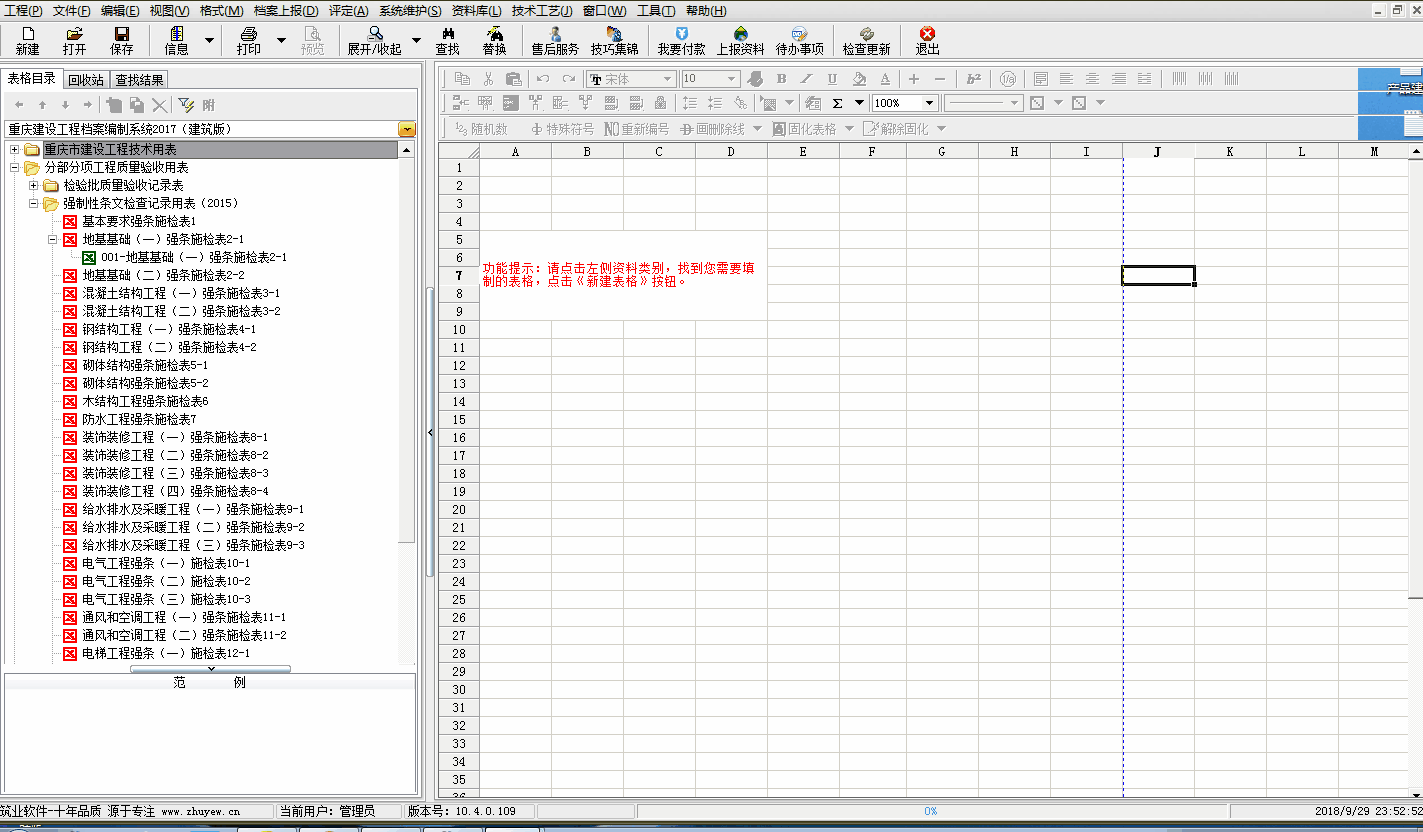Select 防水工程强条施检表7 in the tree
This screenshot has width=1423, height=832.
[x=139, y=419]
